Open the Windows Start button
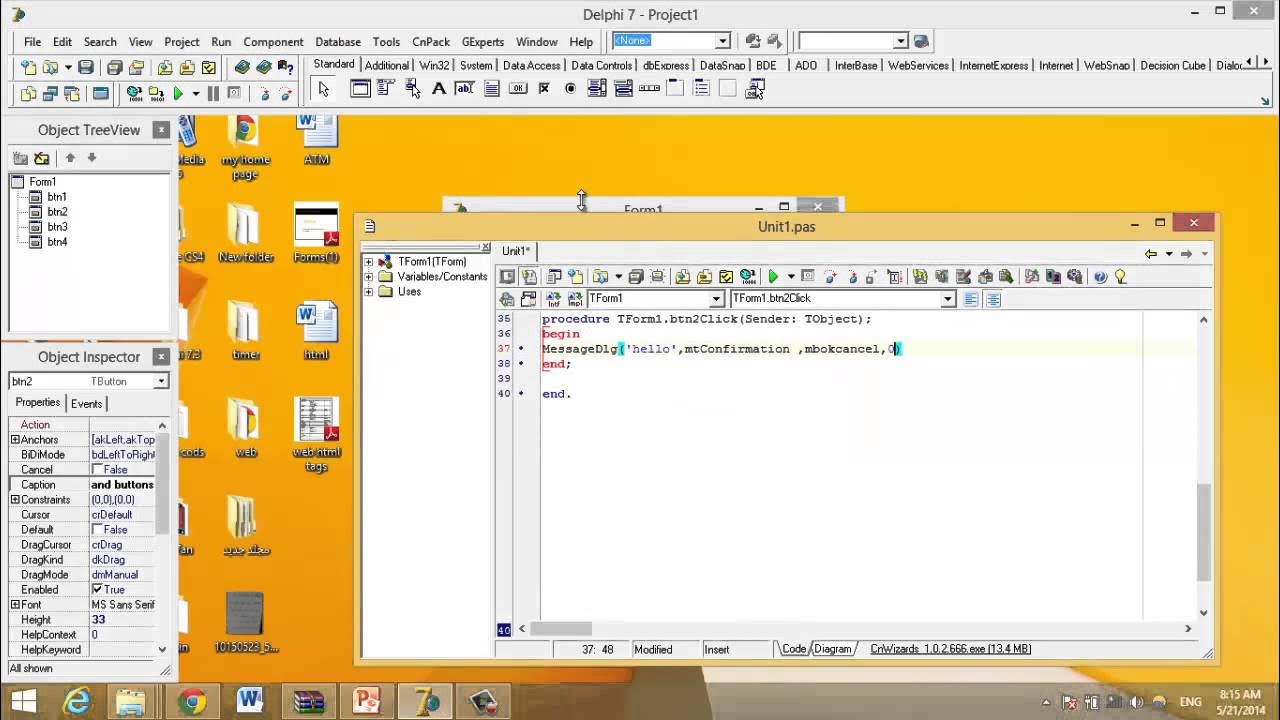This screenshot has width=1280, height=720. (x=24, y=700)
